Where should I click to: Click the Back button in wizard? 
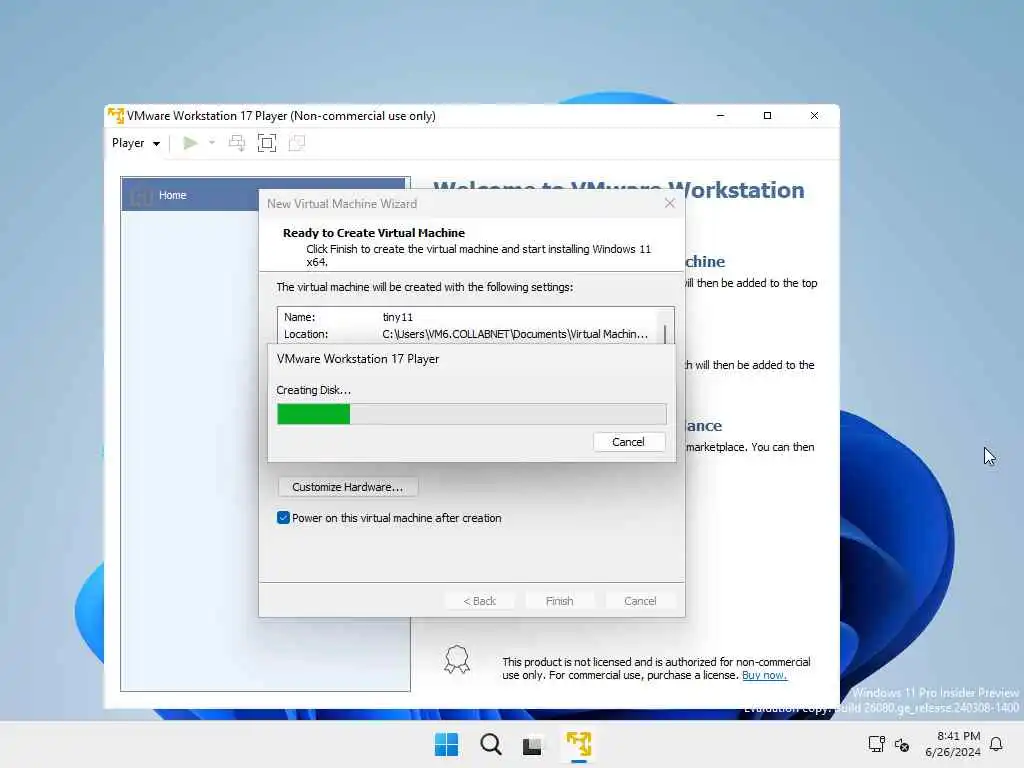tap(479, 601)
